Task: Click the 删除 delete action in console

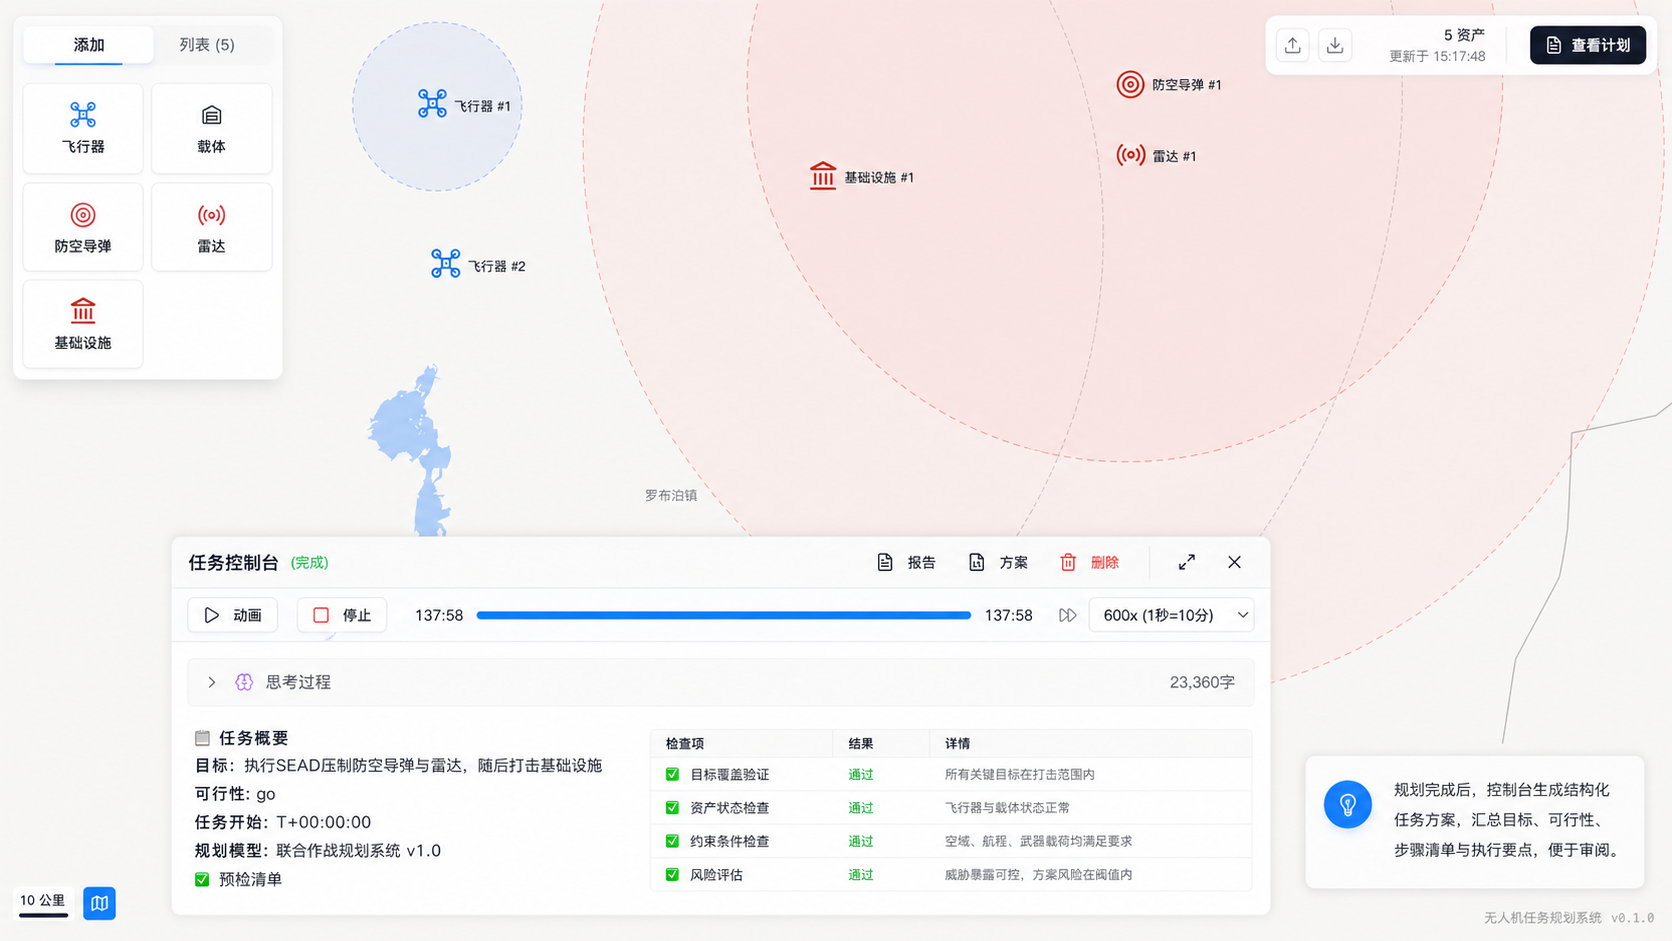Action: [x=1091, y=562]
